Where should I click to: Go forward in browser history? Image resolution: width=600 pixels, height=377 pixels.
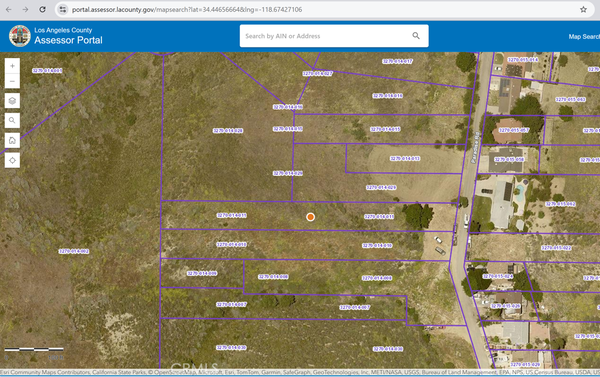click(x=25, y=10)
